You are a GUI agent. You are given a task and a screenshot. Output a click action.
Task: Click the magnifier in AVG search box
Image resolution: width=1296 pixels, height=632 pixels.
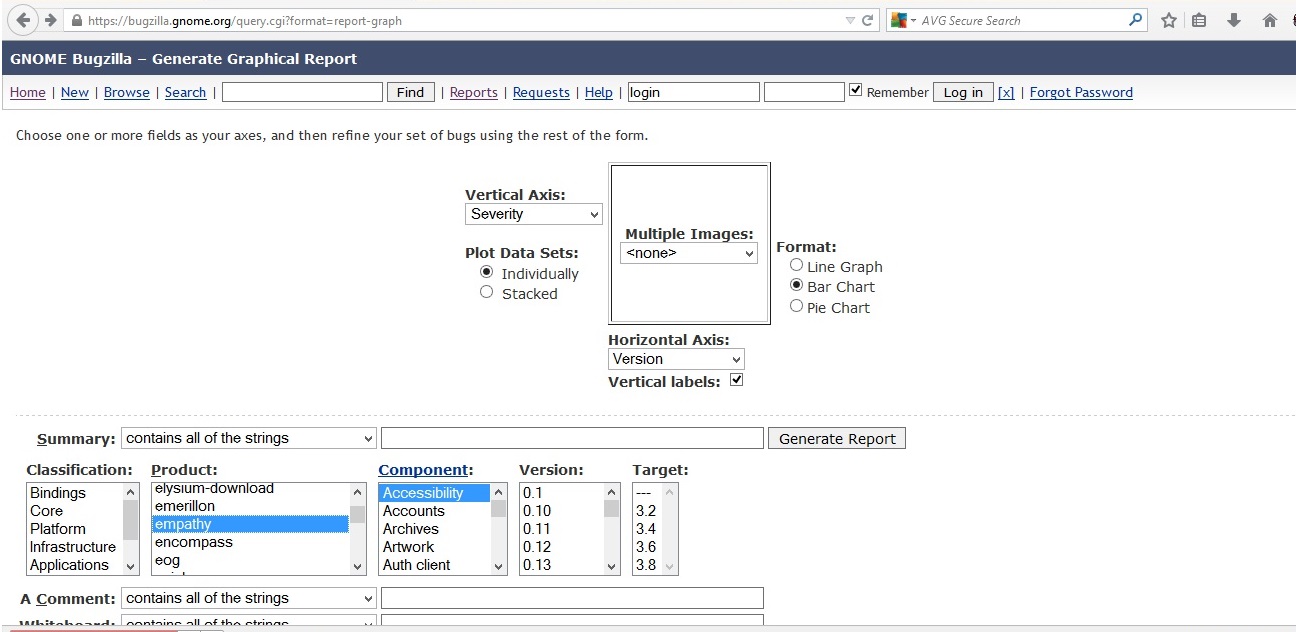point(1136,20)
